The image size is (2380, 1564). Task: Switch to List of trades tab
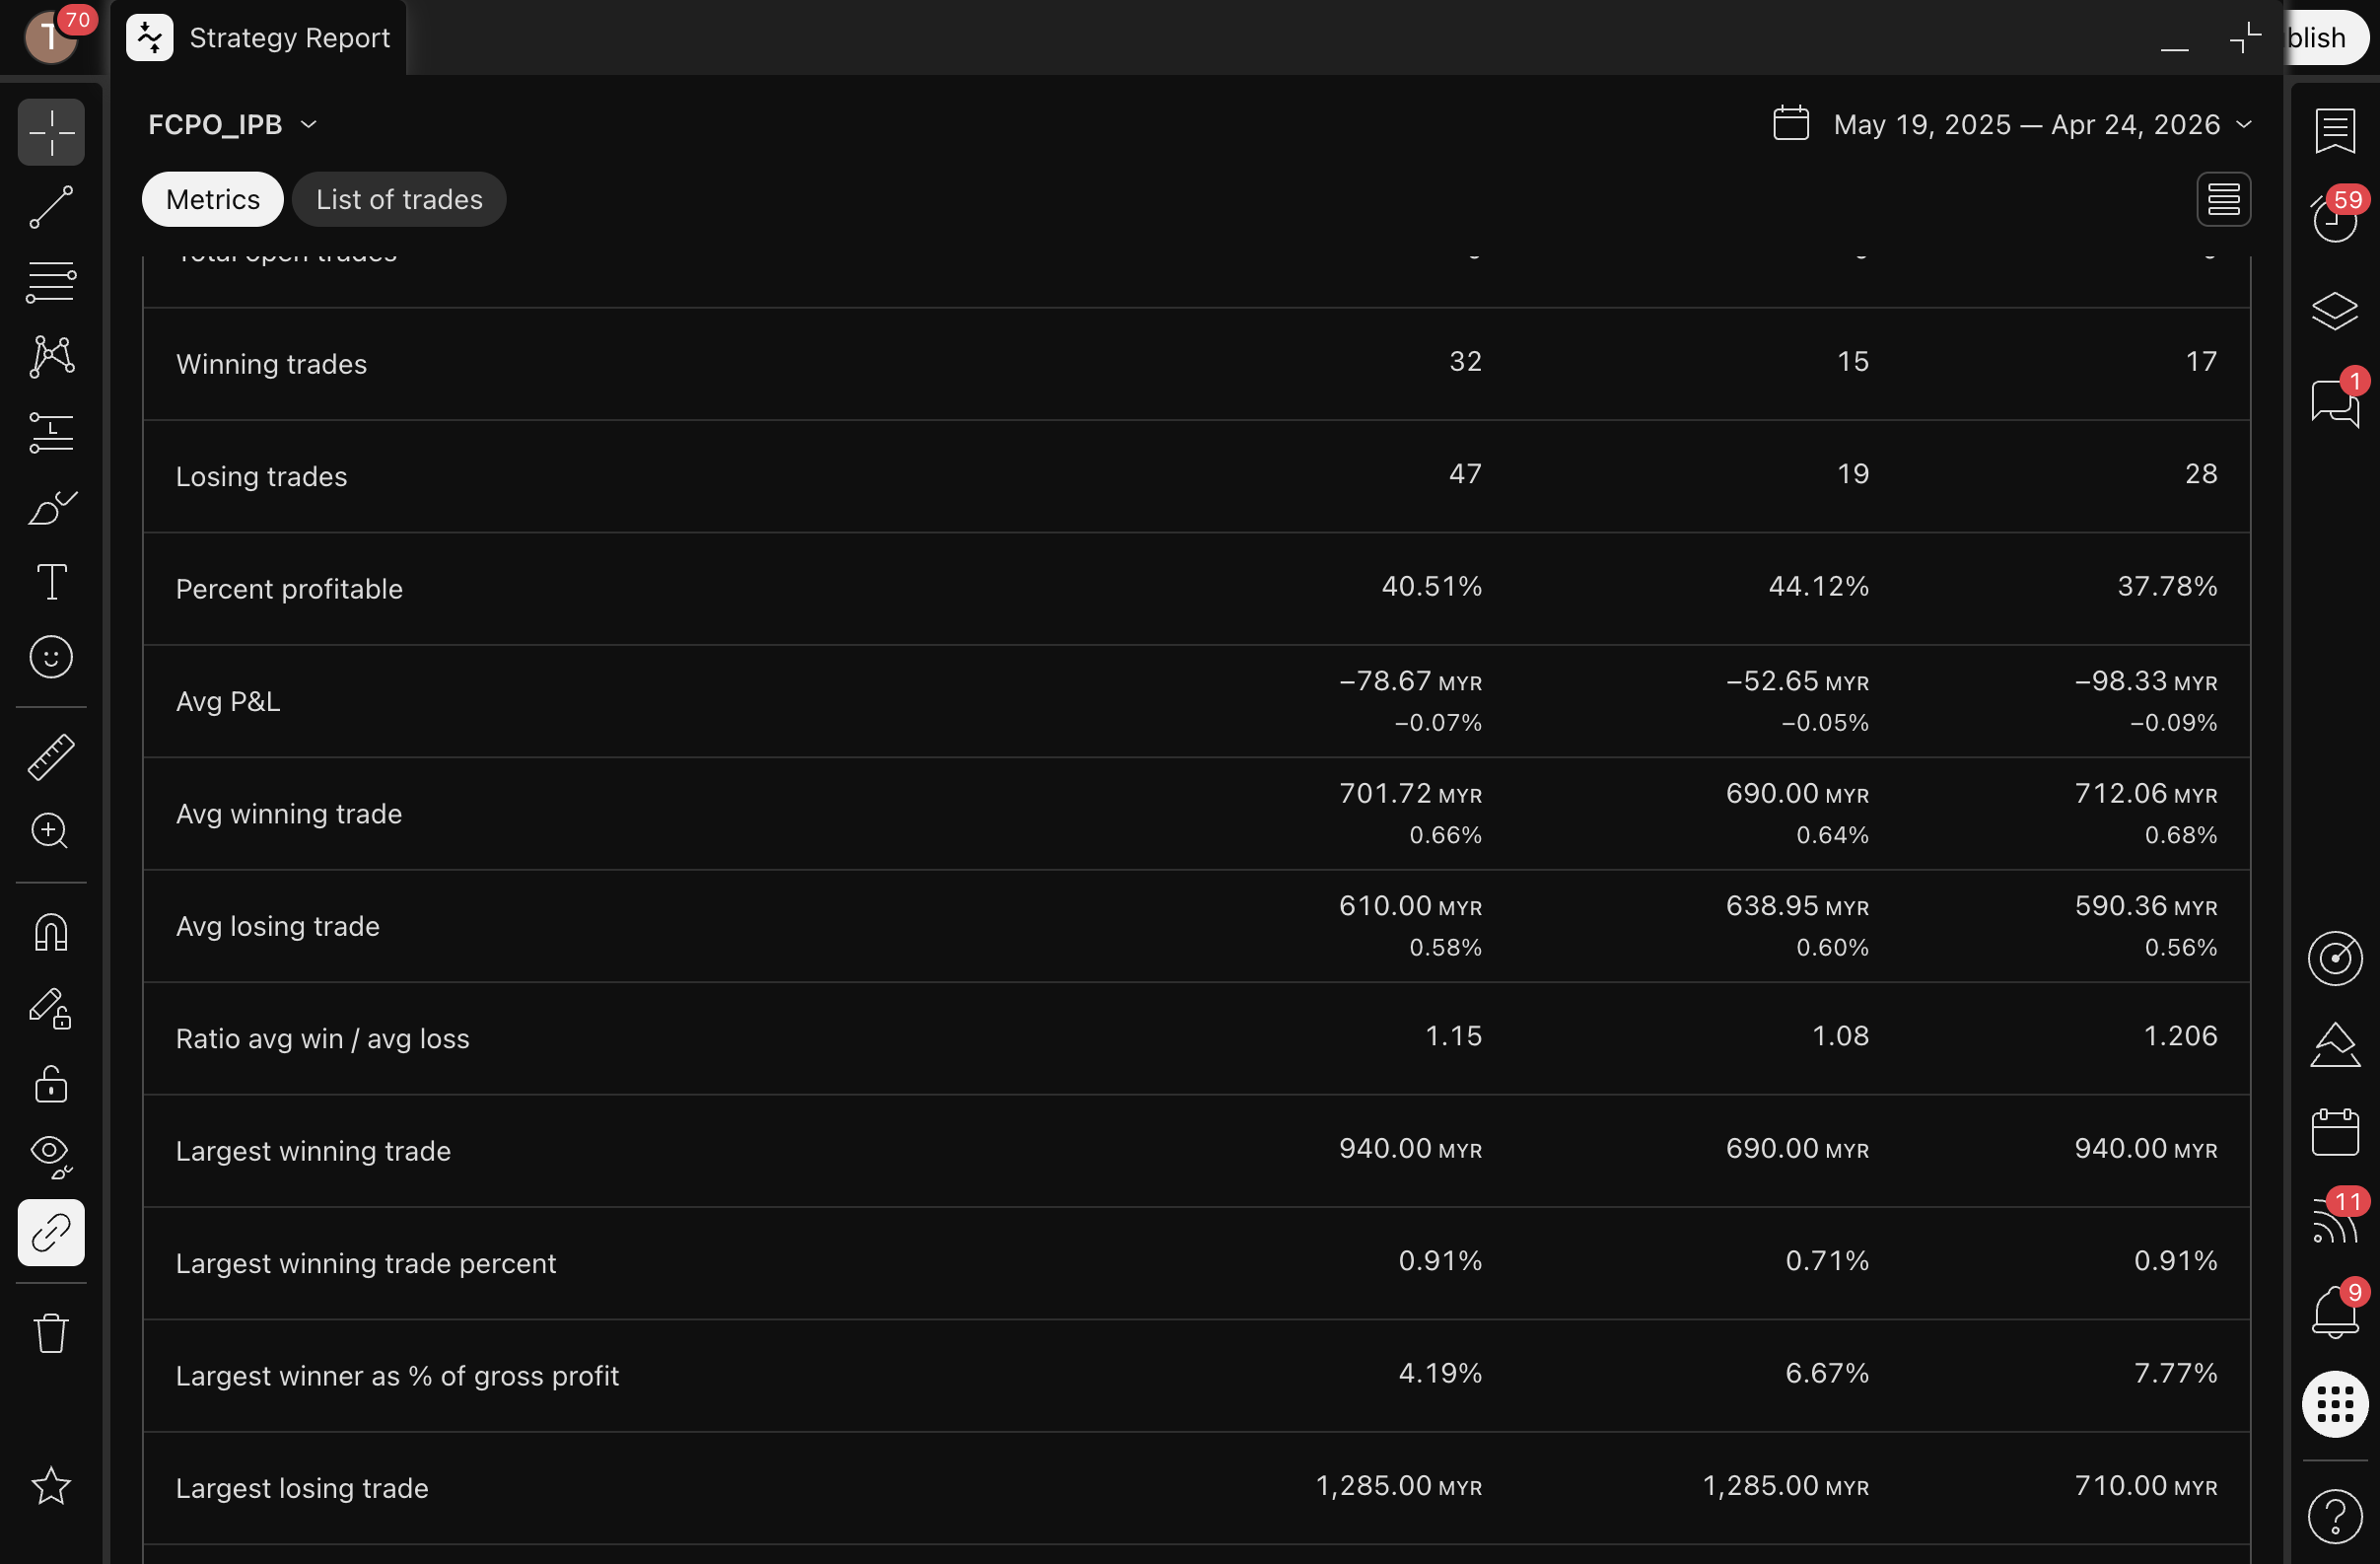399,200
